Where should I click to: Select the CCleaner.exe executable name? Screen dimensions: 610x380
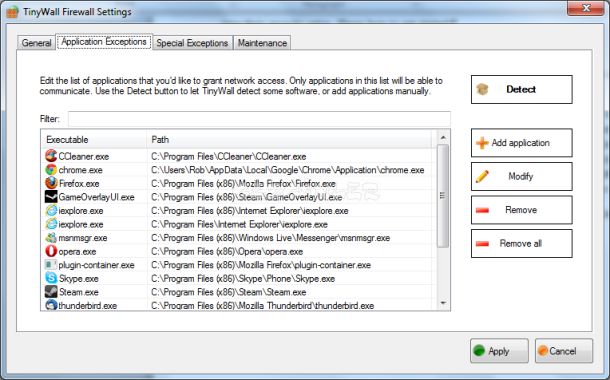click(x=84, y=156)
